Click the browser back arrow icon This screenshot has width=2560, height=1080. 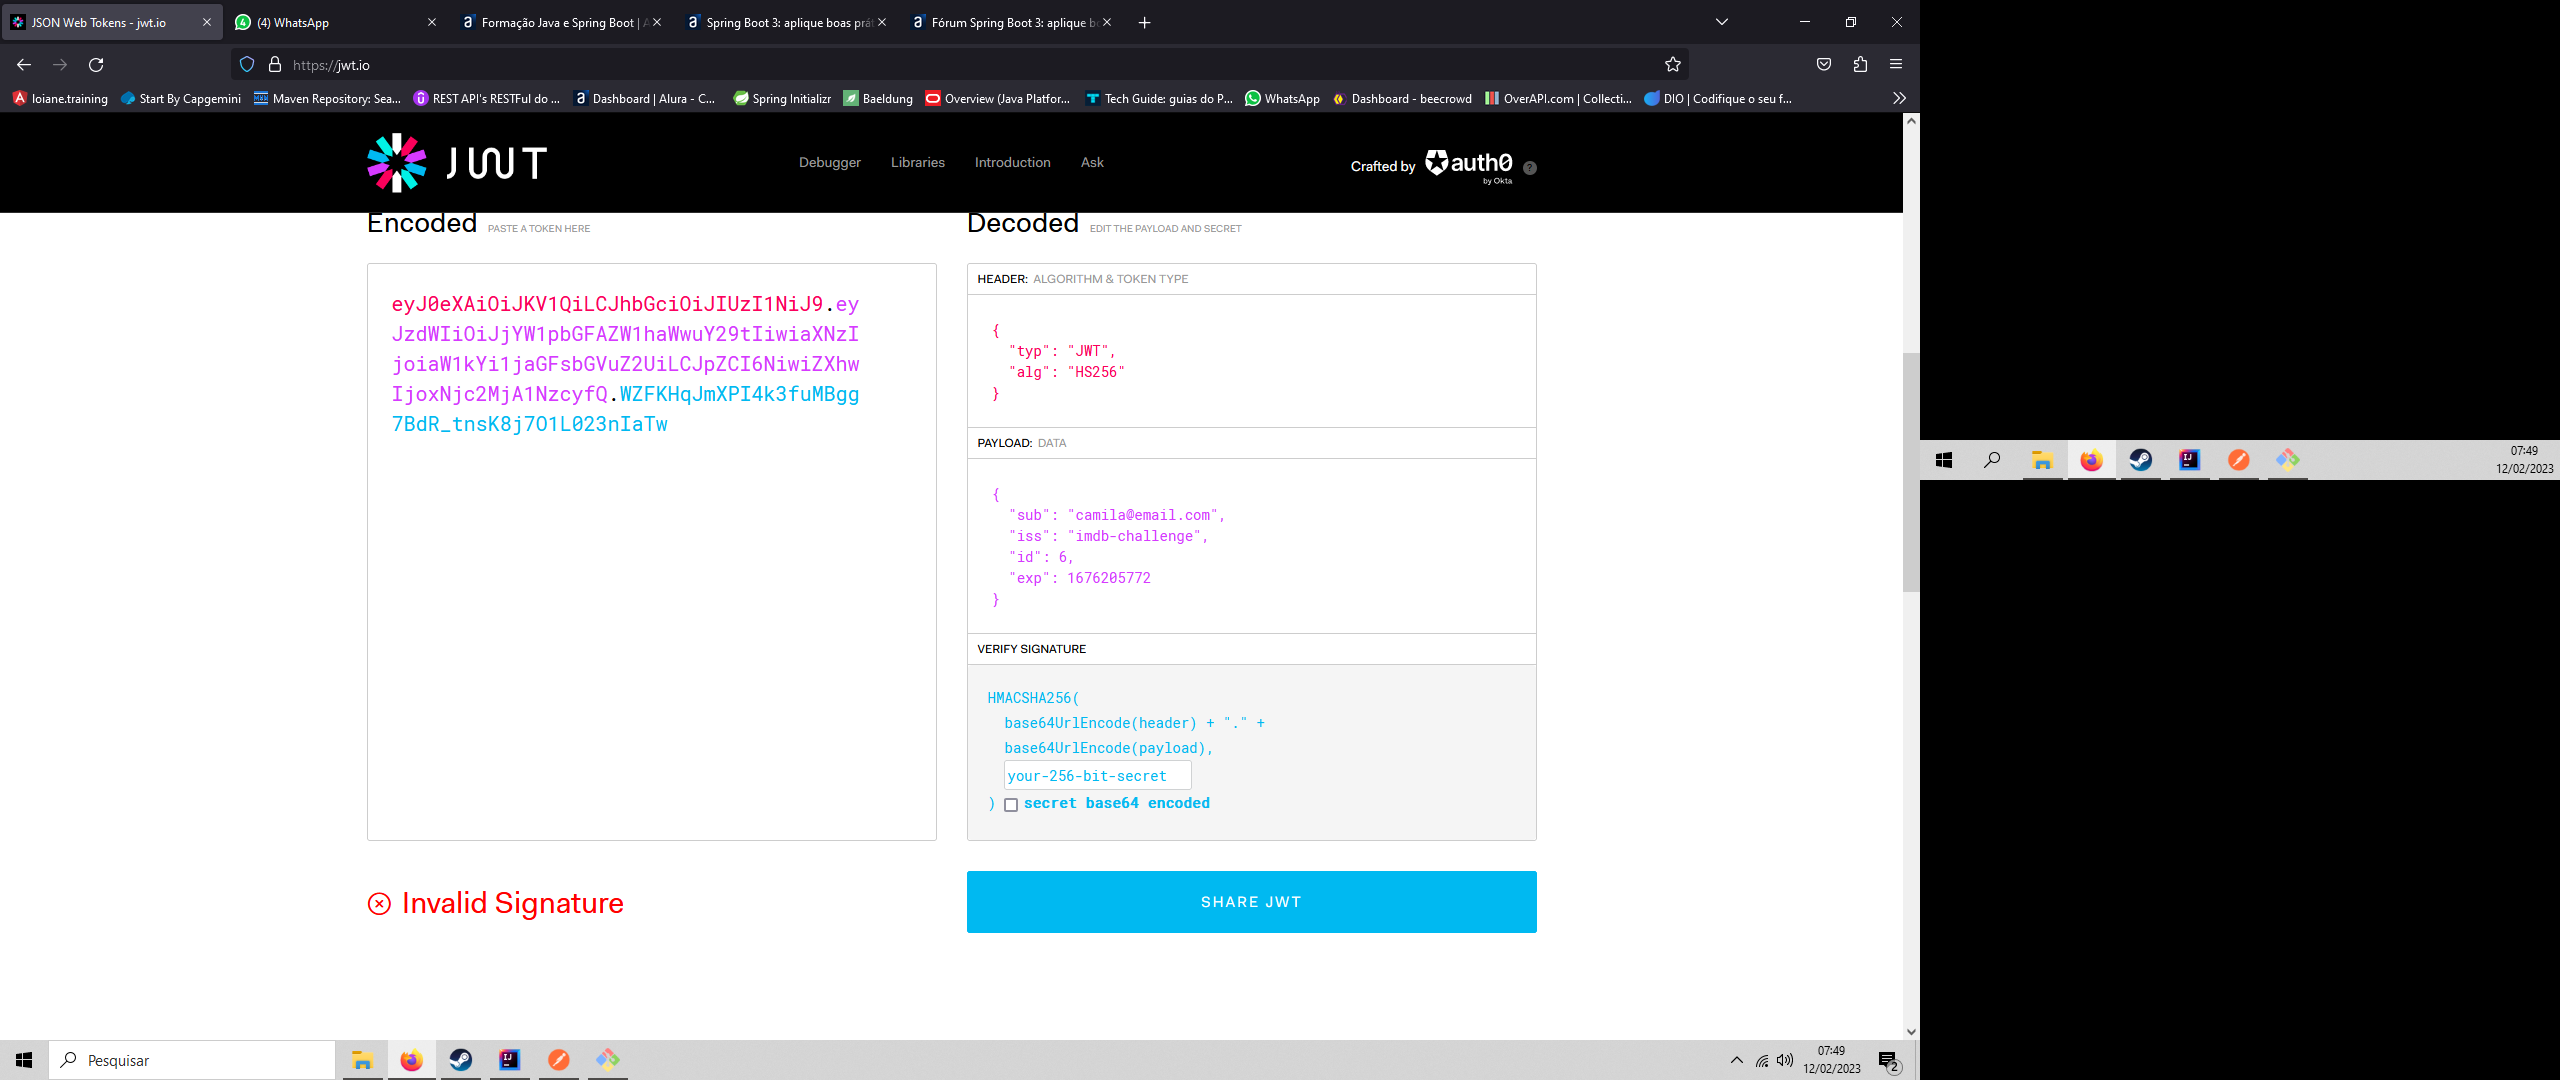click(24, 65)
